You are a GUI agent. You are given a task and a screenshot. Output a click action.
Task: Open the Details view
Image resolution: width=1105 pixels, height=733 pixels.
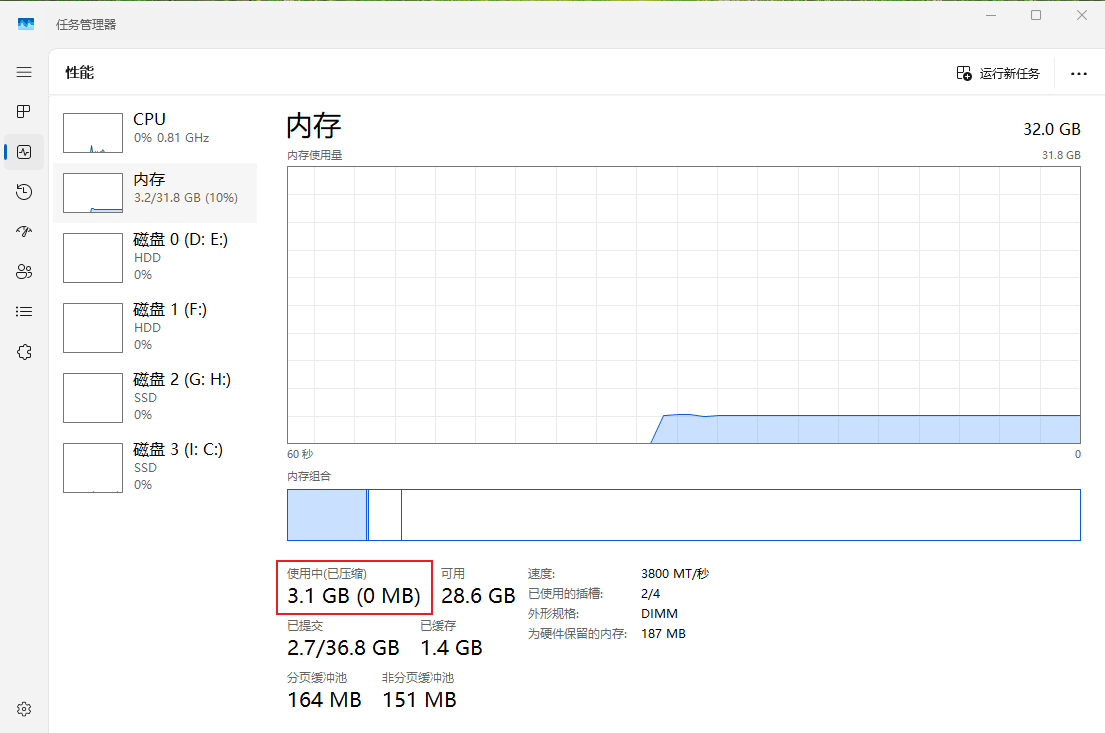pyautogui.click(x=24, y=311)
